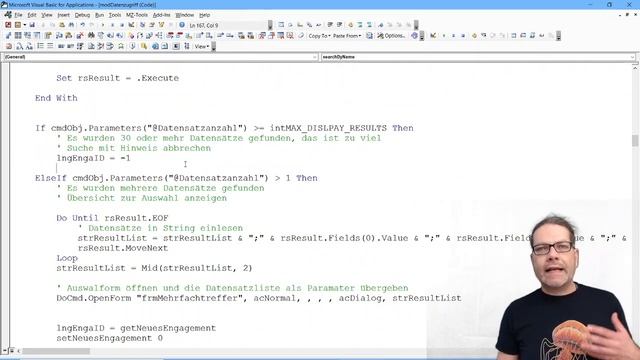Save the project with the Save icon
The width and height of the screenshot is (640, 360).
pos(32,25)
